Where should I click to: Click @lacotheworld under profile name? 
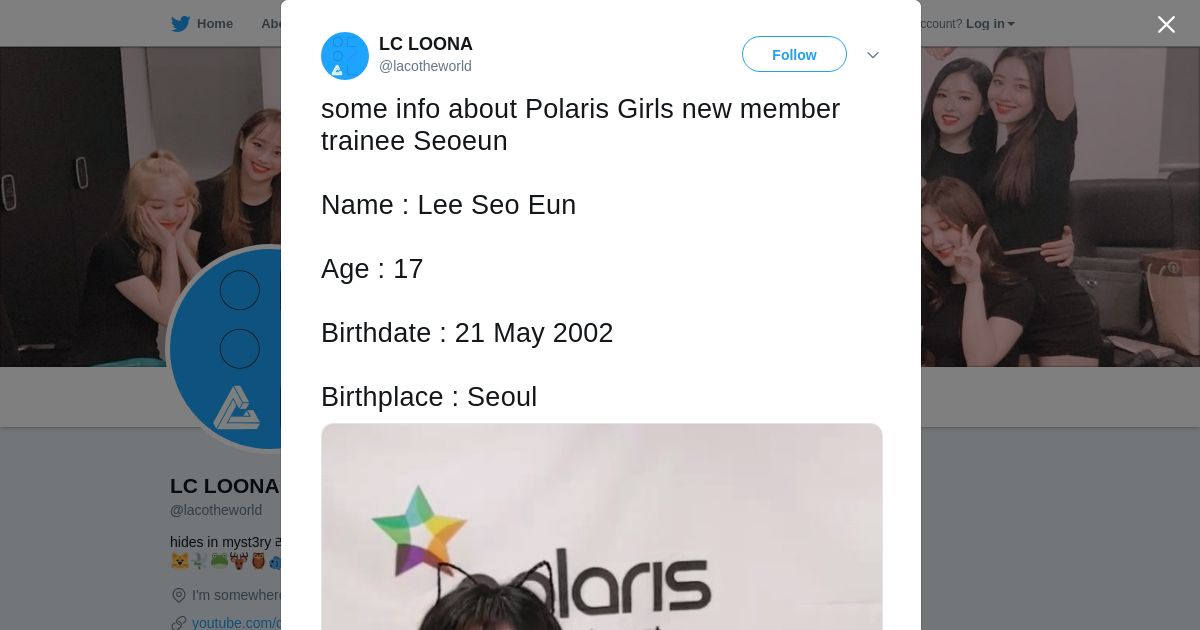(x=216, y=510)
